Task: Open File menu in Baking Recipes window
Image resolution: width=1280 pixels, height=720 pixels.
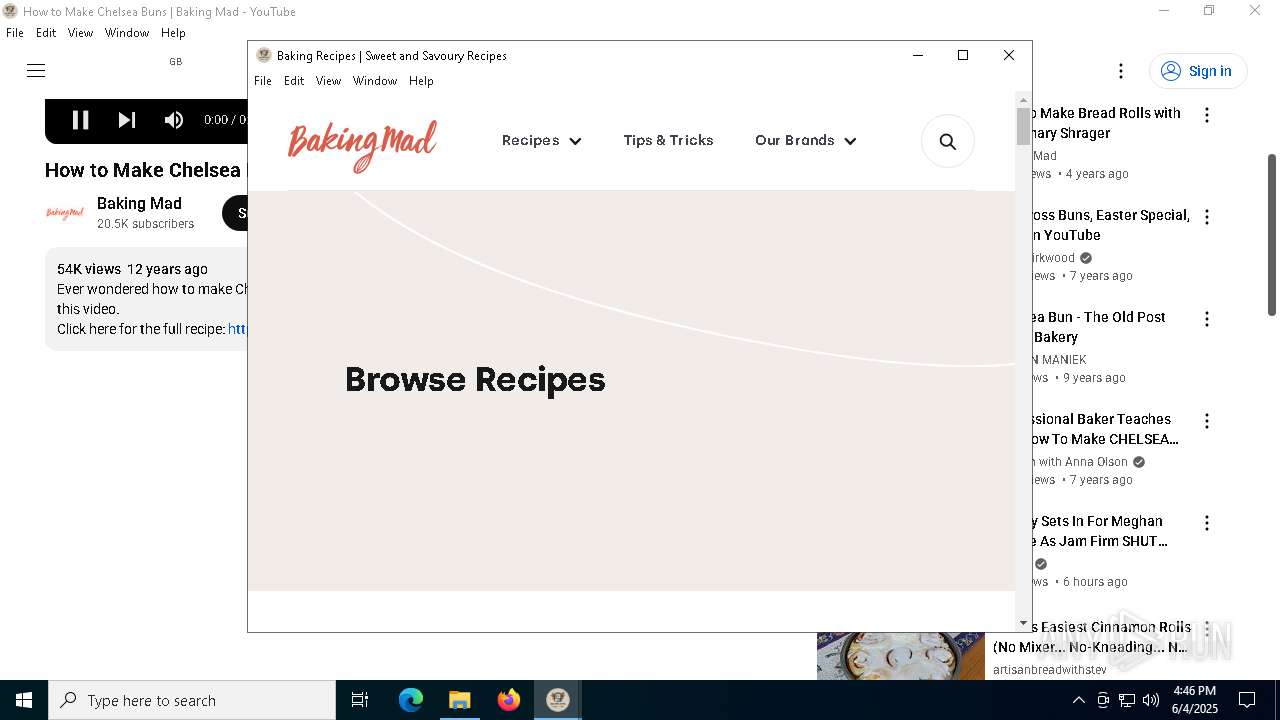Action: point(263,81)
